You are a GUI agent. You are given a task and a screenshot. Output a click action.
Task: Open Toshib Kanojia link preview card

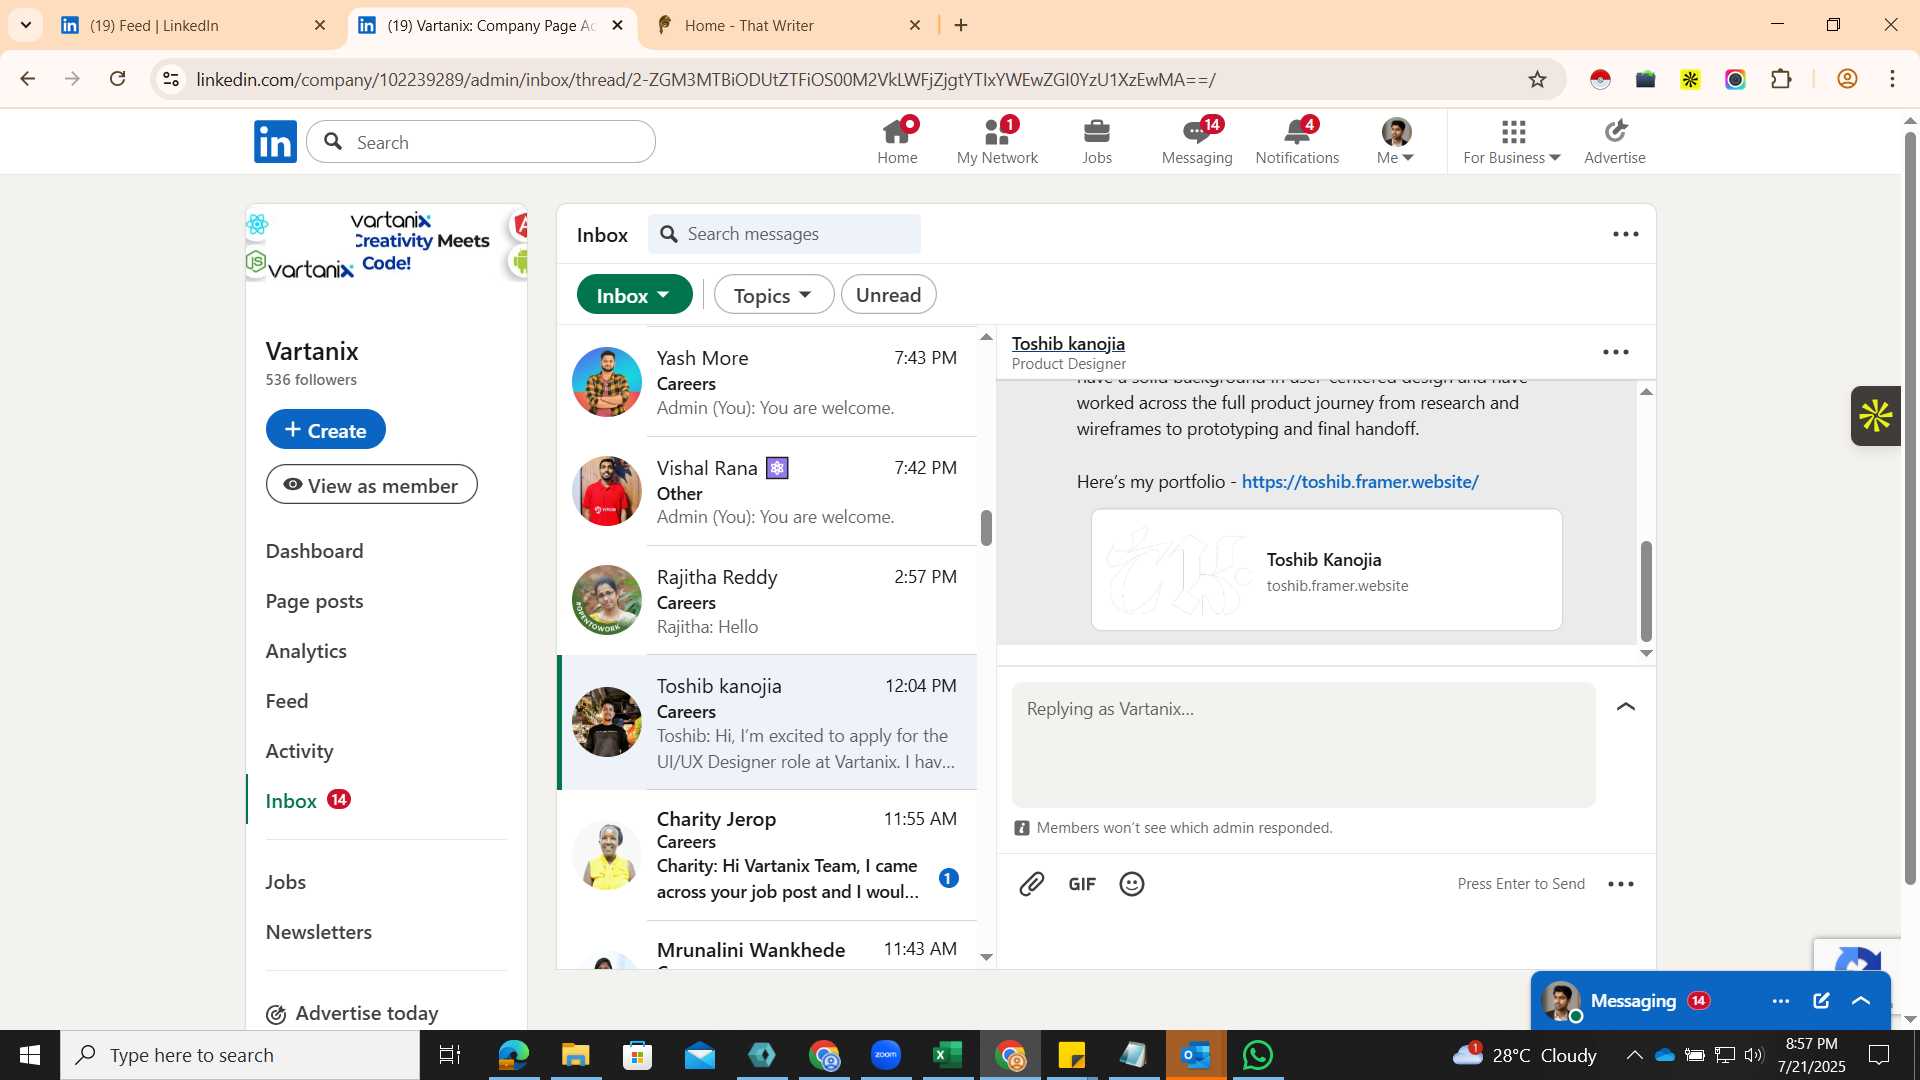point(1326,570)
